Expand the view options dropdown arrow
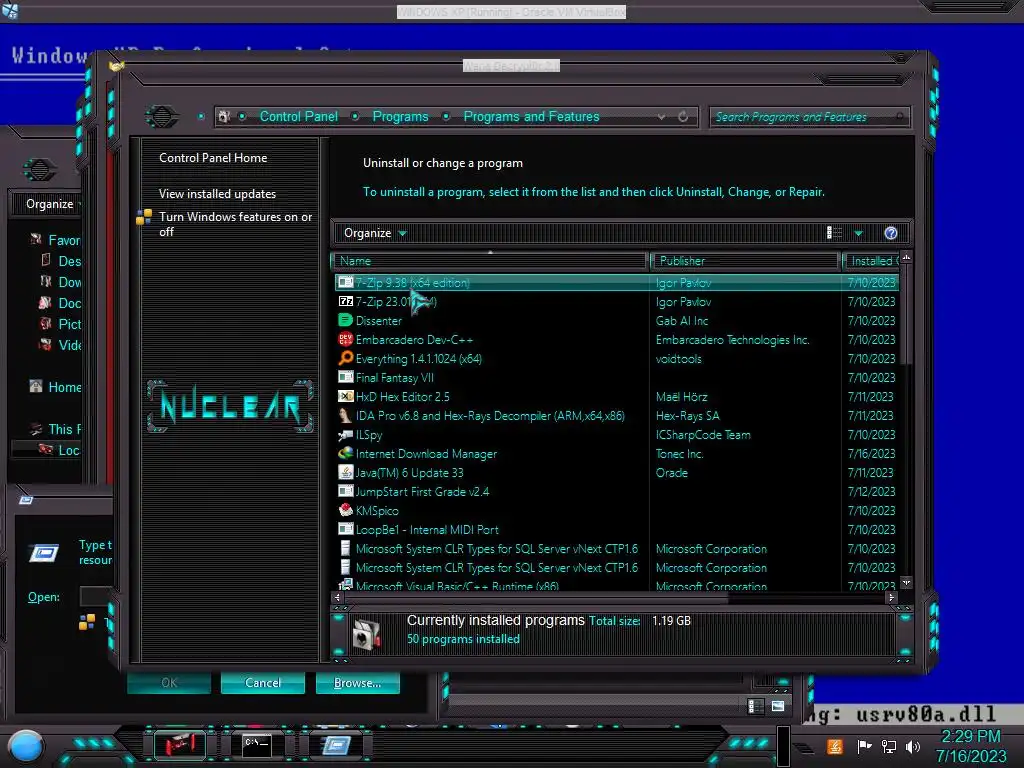The width and height of the screenshot is (1024, 768). (859, 233)
